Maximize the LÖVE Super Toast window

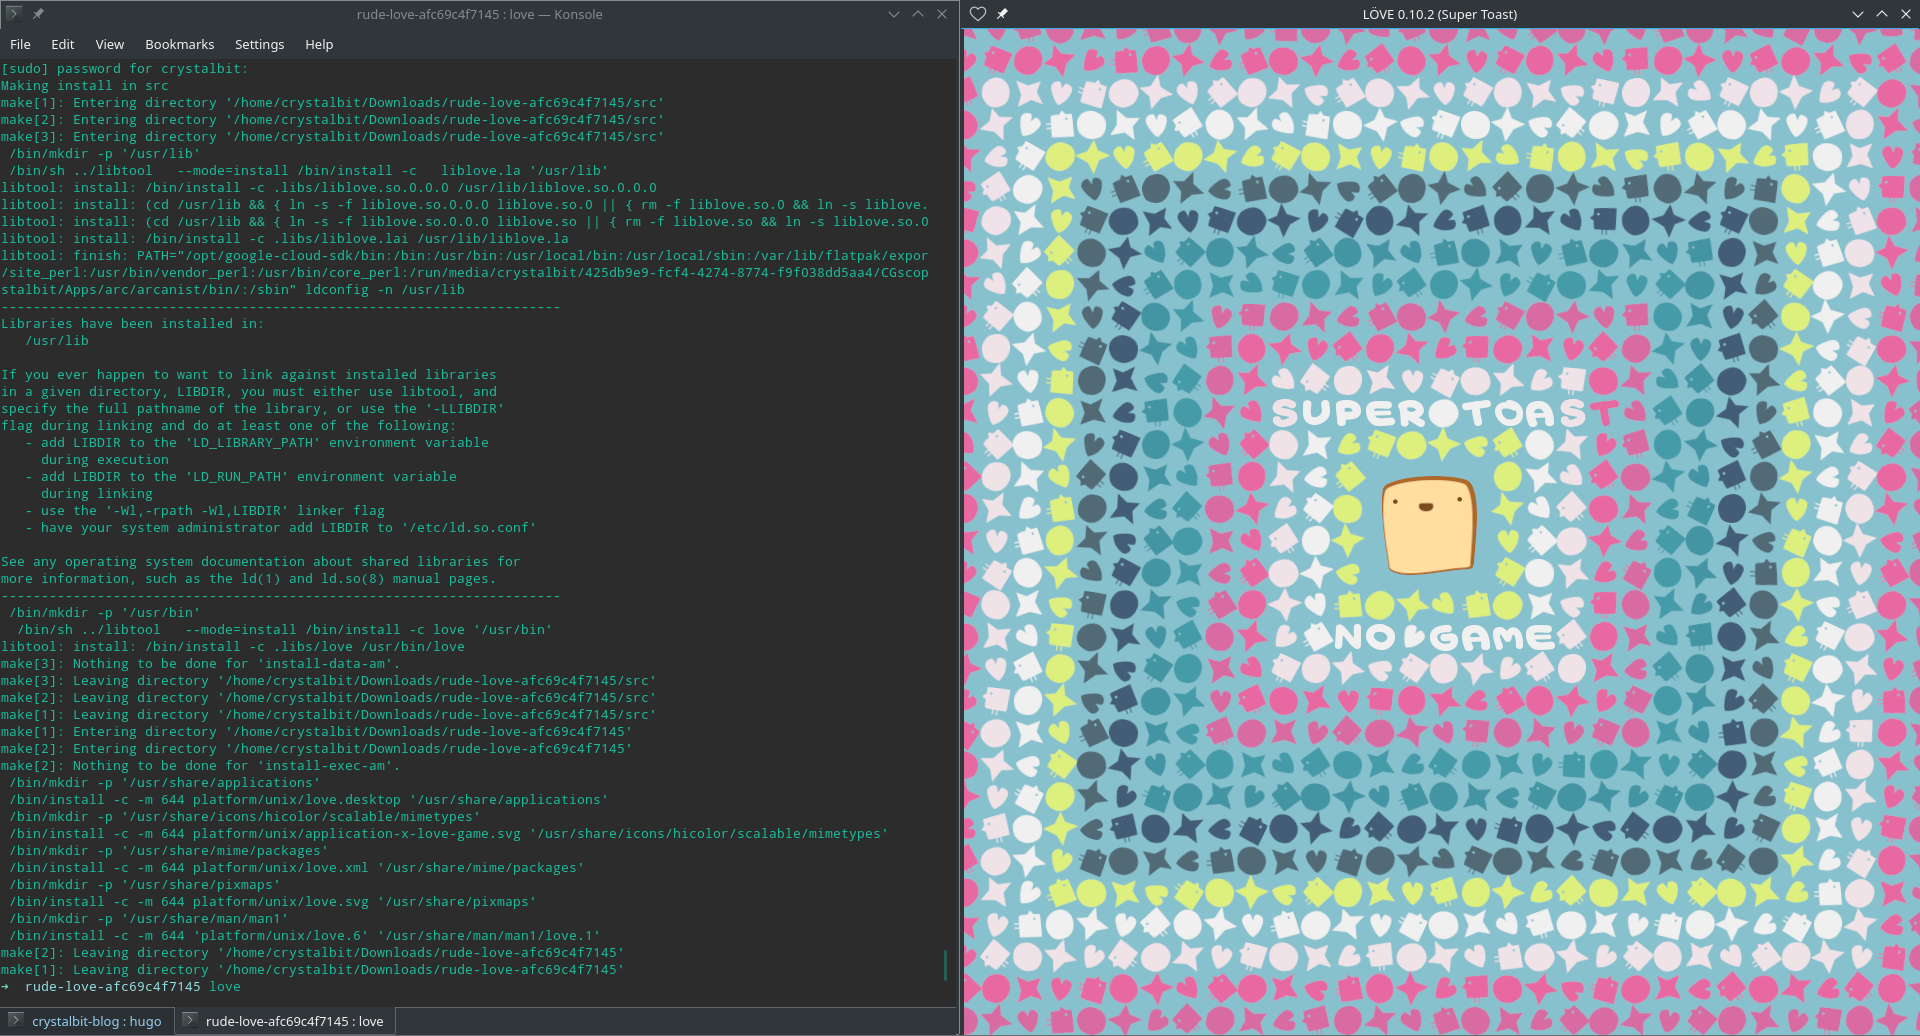point(1882,14)
